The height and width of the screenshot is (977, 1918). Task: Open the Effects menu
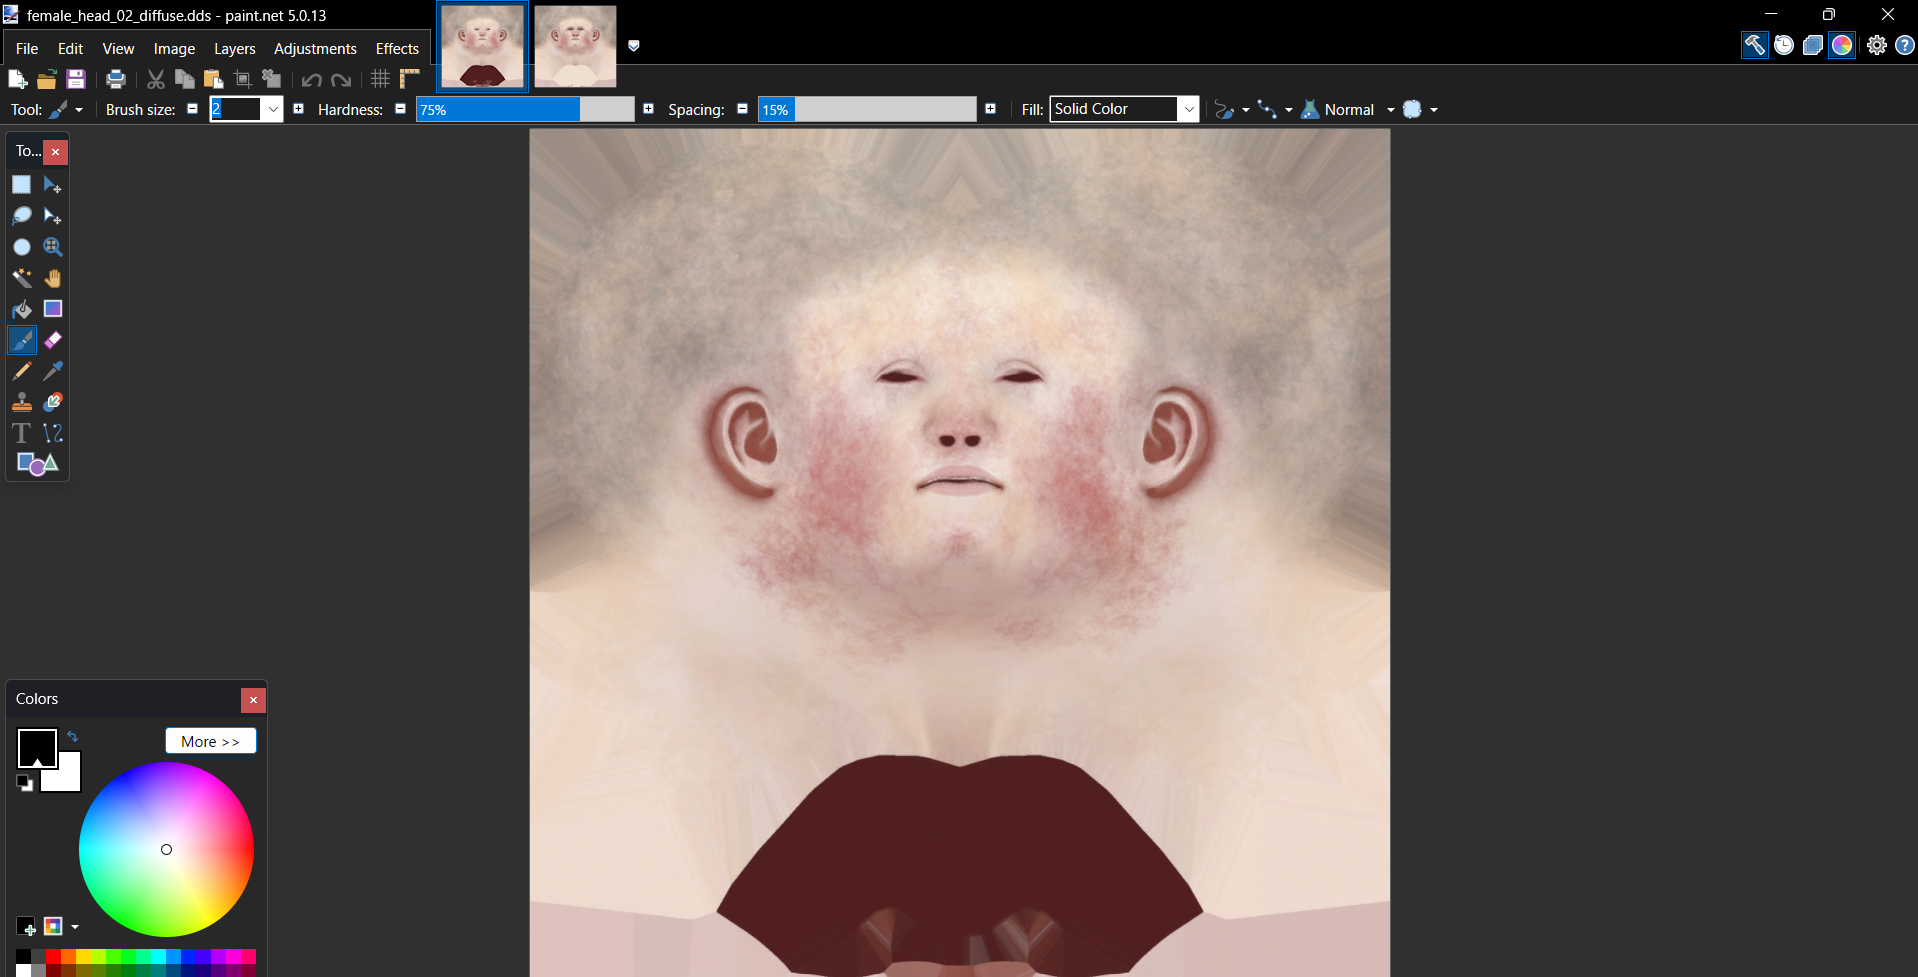click(x=397, y=49)
